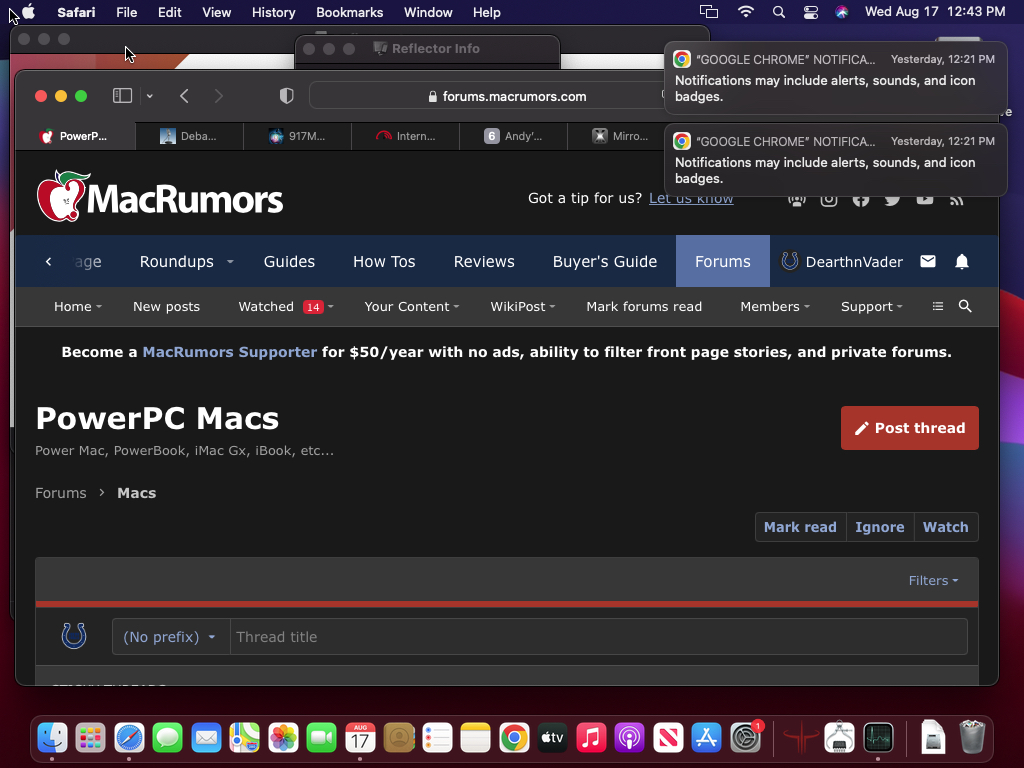Open the DearthnVader account link
The height and width of the screenshot is (768, 1024).
point(842,262)
